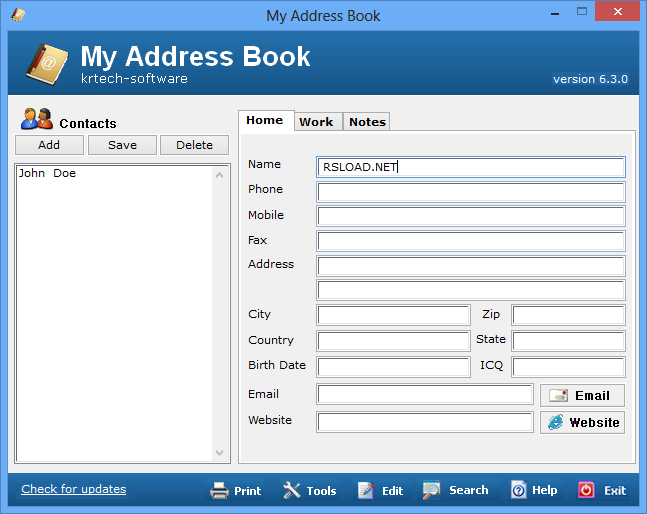Close the My Address Book window

[617, 12]
